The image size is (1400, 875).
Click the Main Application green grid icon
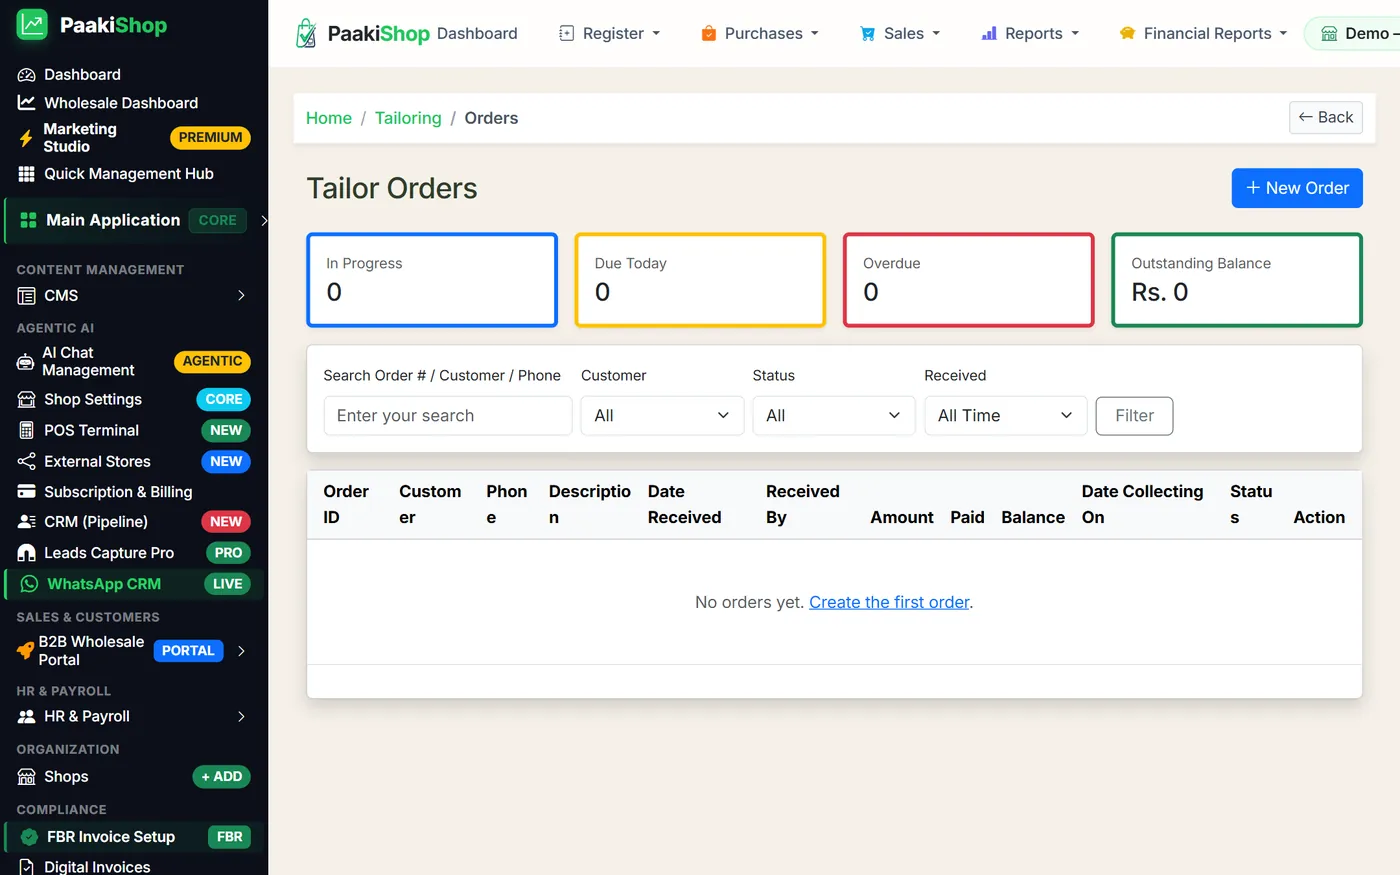click(x=28, y=220)
